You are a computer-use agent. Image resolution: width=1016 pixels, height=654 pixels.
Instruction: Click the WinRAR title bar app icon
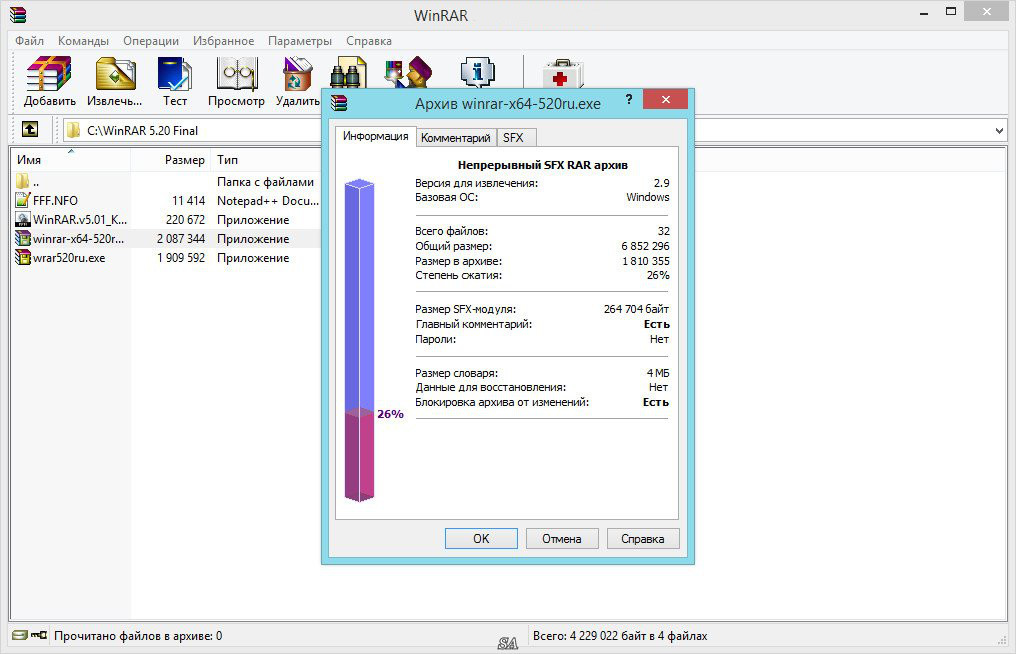pyautogui.click(x=18, y=14)
